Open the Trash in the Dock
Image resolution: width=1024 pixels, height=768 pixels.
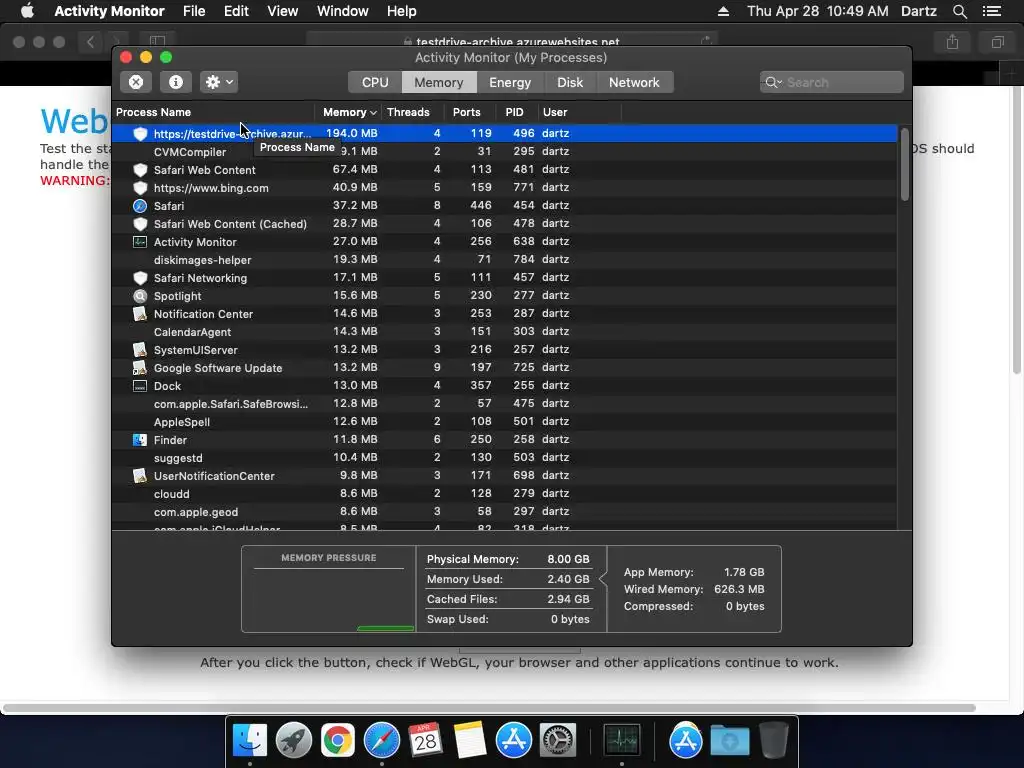pyautogui.click(x=774, y=740)
